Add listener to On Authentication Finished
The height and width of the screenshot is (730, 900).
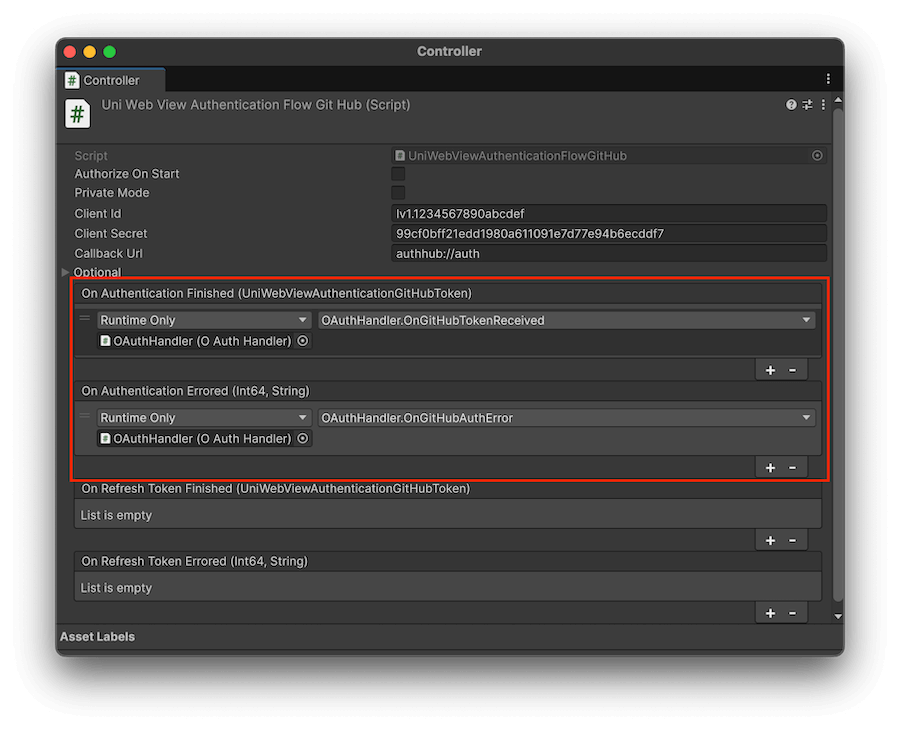click(770, 370)
